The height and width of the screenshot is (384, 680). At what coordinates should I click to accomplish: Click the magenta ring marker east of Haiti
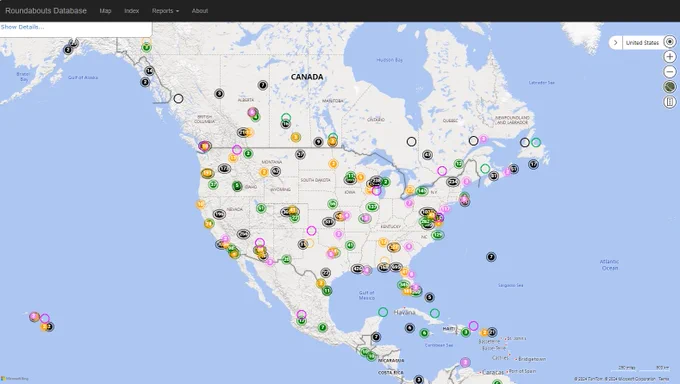click(x=474, y=325)
